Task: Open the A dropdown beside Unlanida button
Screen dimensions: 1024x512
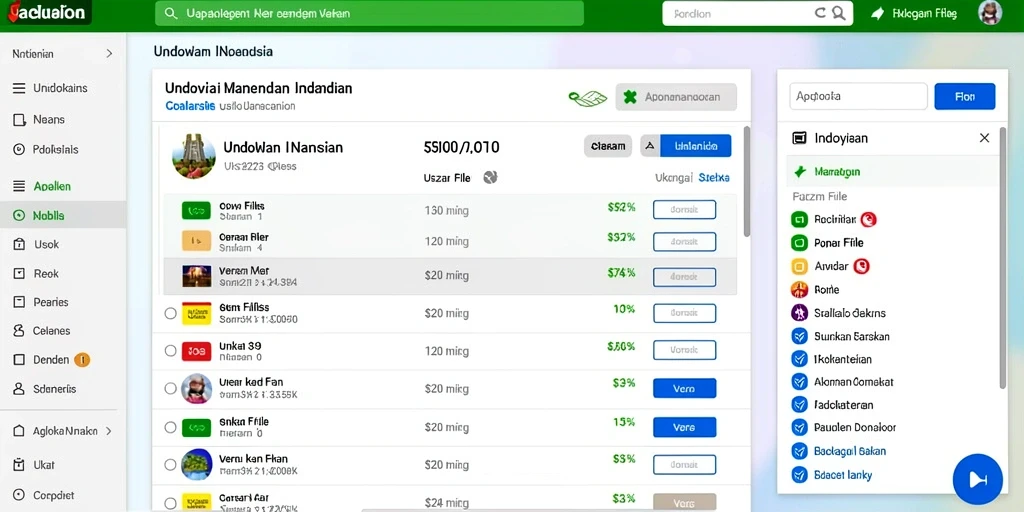Action: [650, 146]
